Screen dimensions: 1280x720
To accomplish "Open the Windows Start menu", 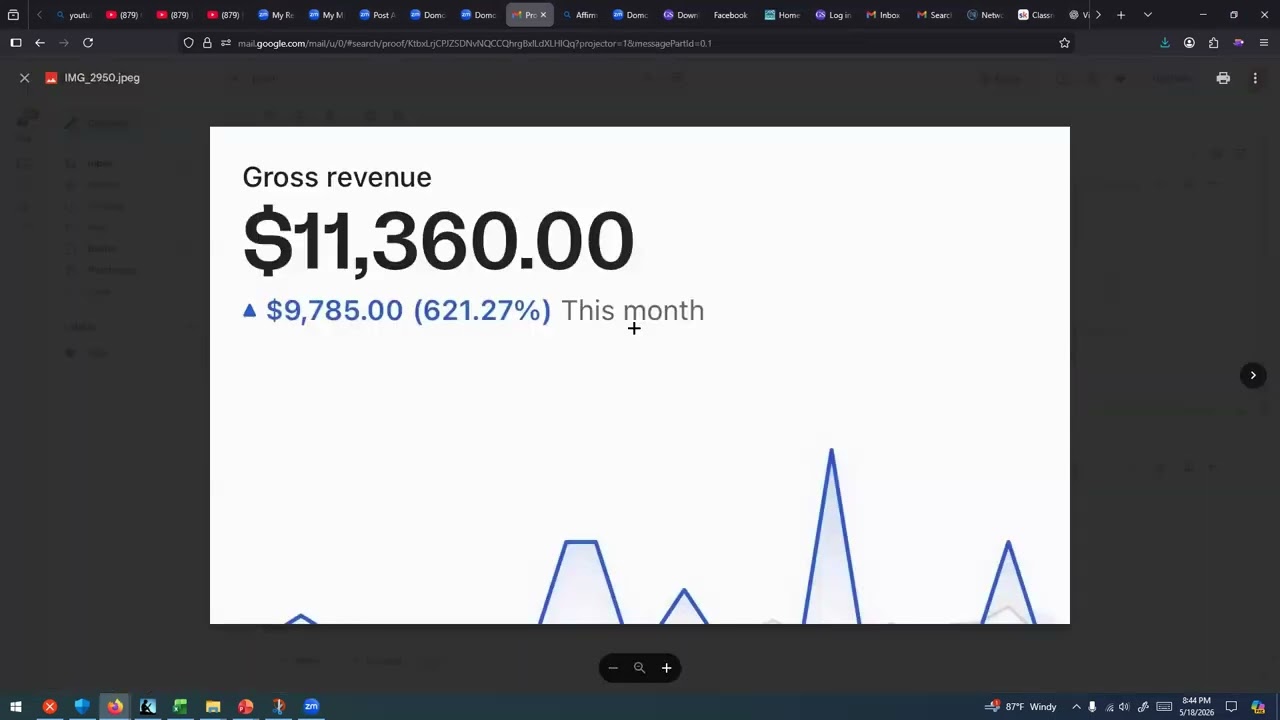I will click(16, 707).
